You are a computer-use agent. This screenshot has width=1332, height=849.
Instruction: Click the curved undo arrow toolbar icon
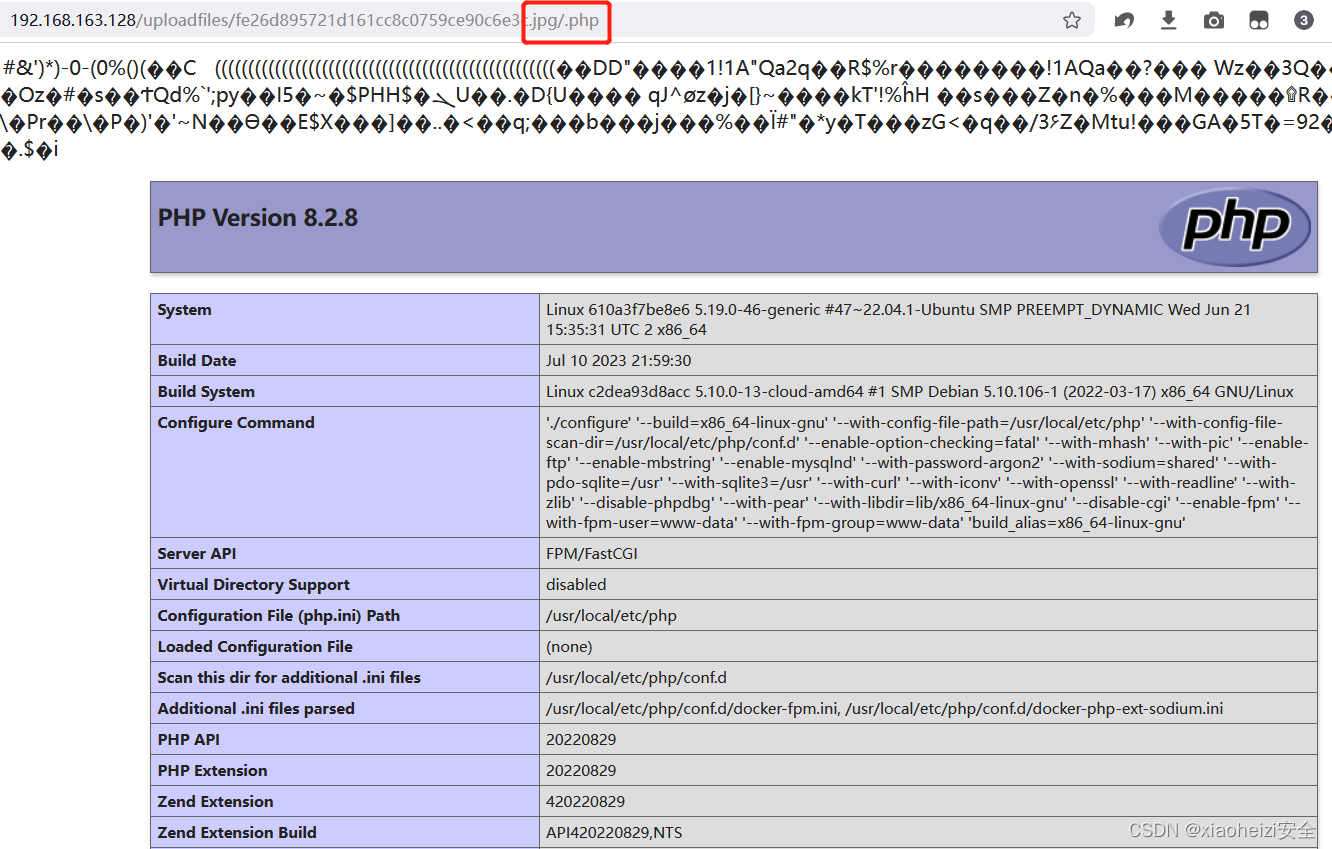click(x=1124, y=19)
